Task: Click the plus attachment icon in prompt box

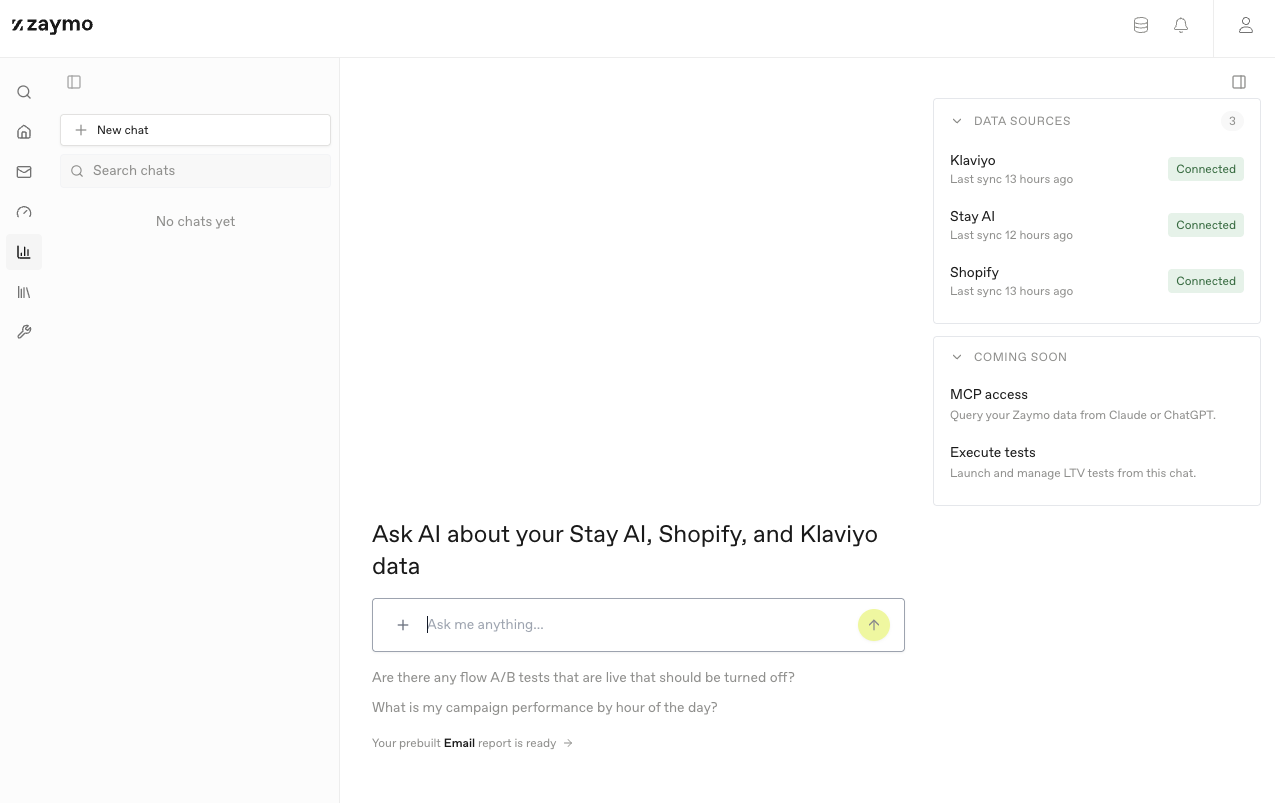Action: (x=403, y=625)
